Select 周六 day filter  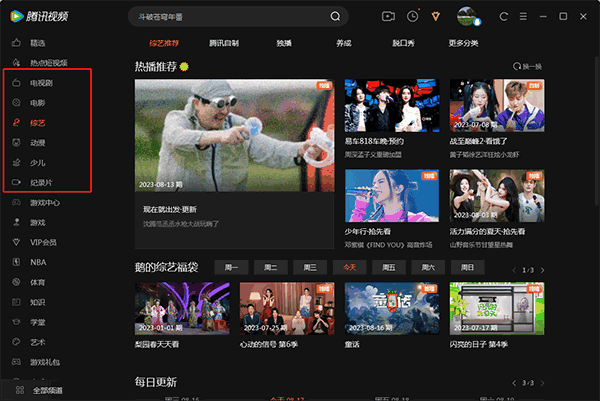pos(428,267)
